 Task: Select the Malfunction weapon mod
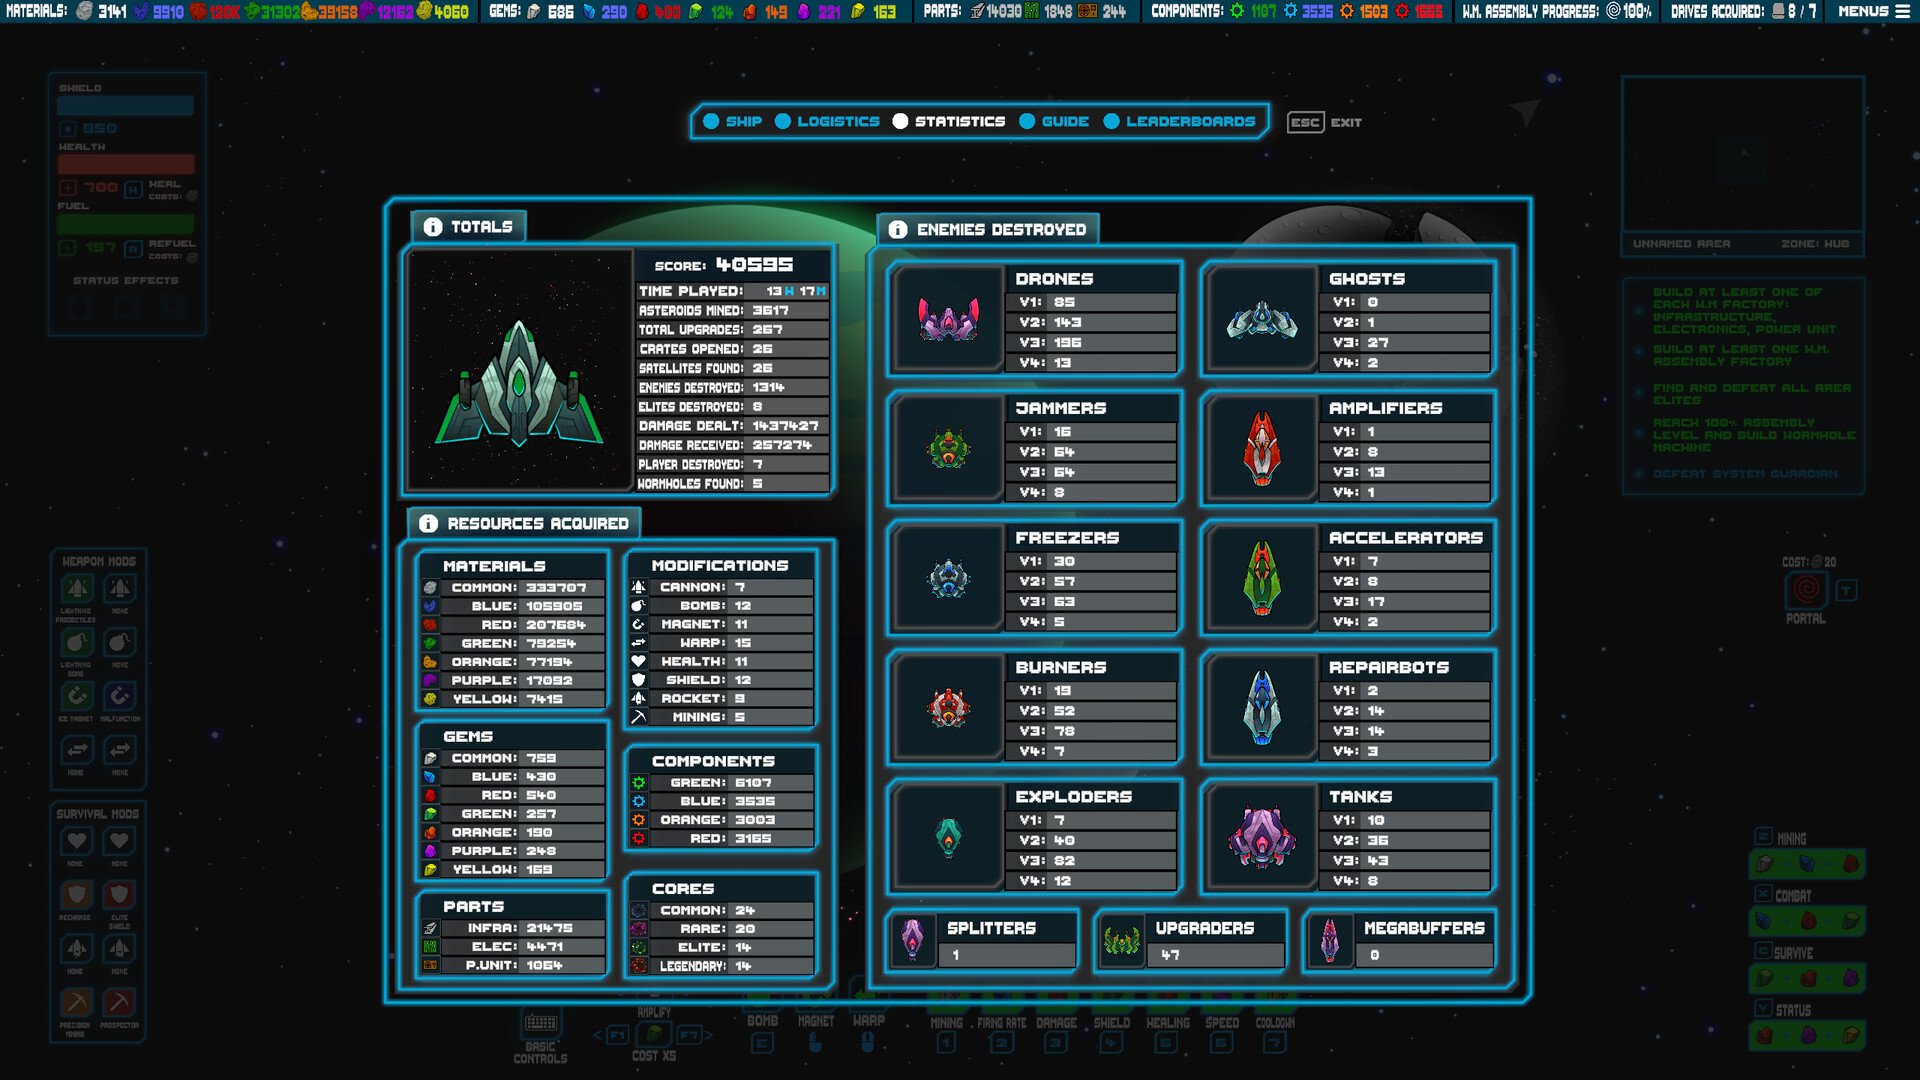[119, 696]
